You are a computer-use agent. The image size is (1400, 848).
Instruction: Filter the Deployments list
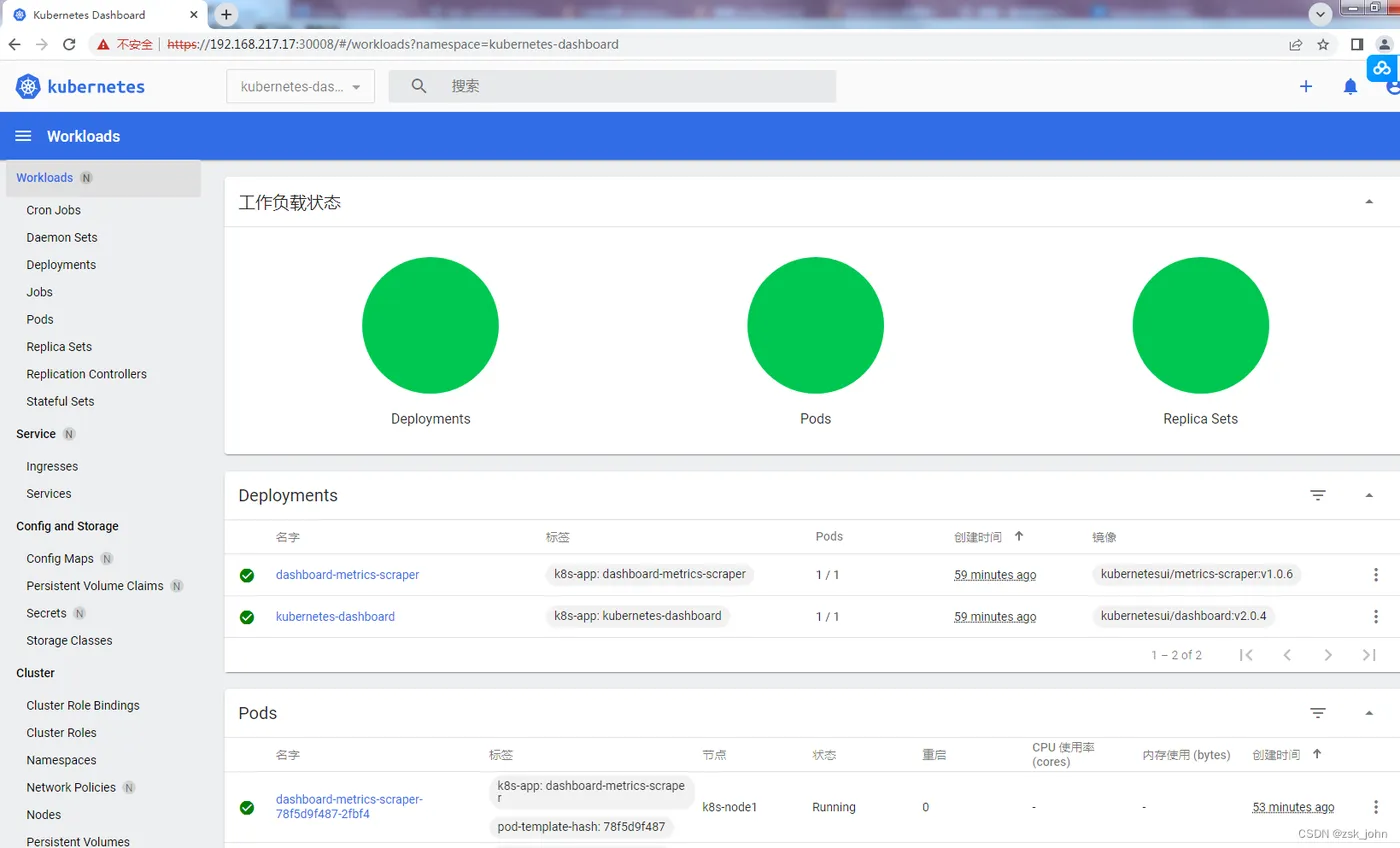tap(1318, 495)
